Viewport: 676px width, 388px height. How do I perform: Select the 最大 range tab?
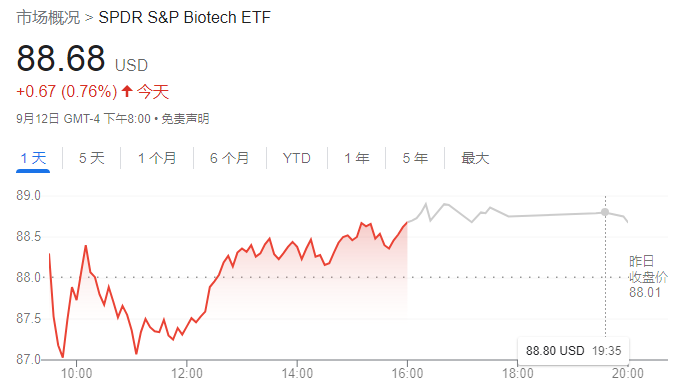coord(475,158)
